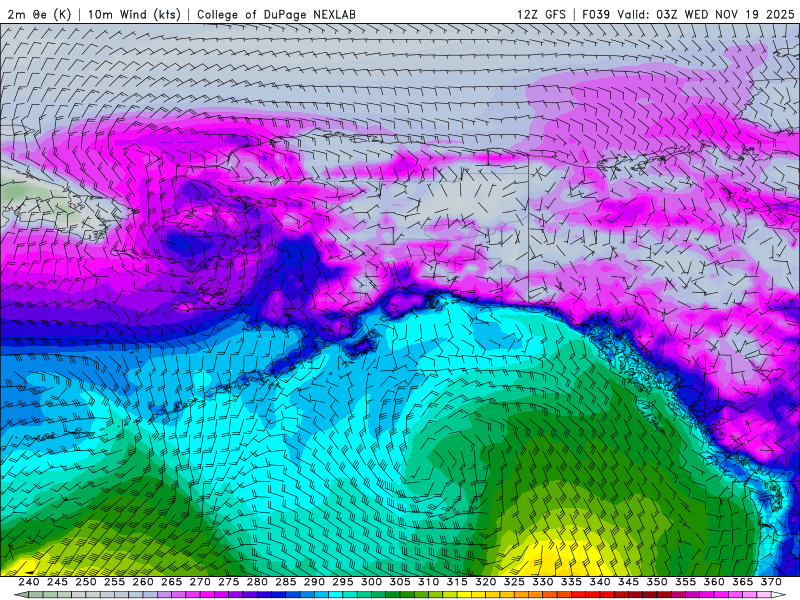Click the '2m θe (K)' title label

pos(39,14)
